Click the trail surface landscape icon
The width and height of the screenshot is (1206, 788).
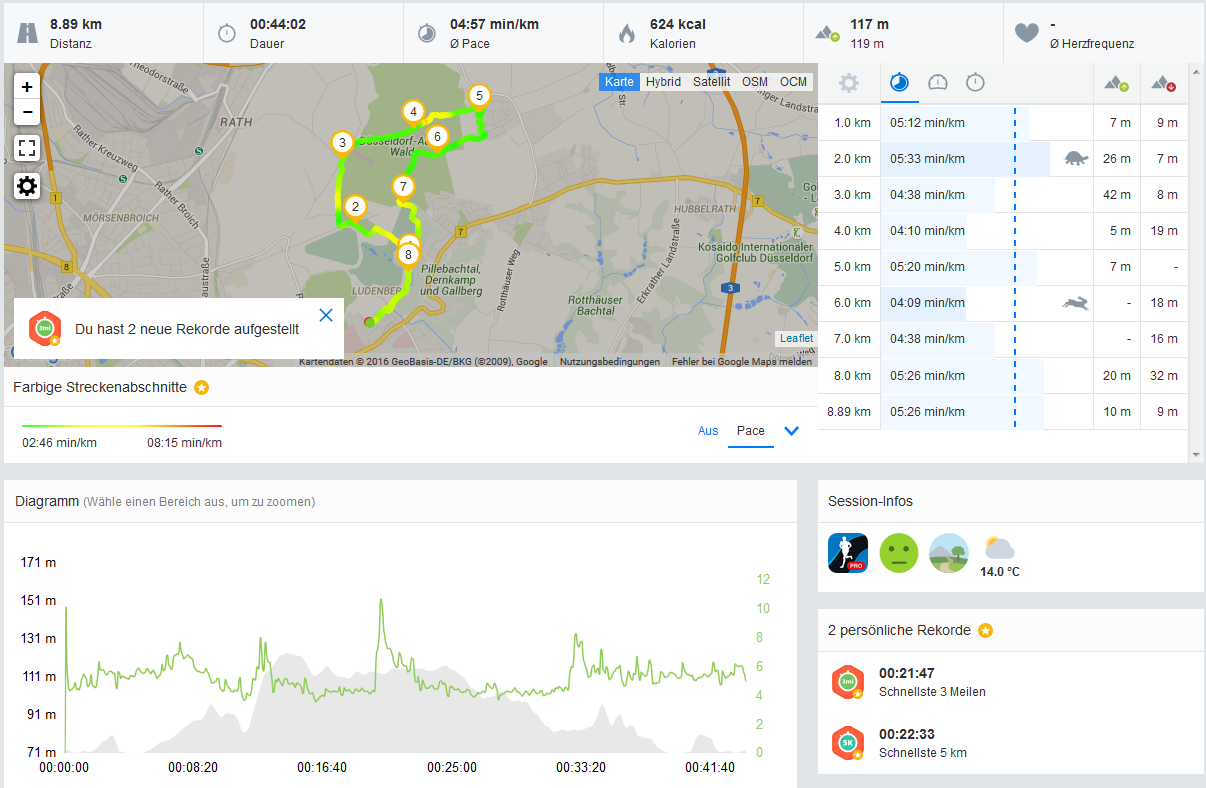click(949, 553)
